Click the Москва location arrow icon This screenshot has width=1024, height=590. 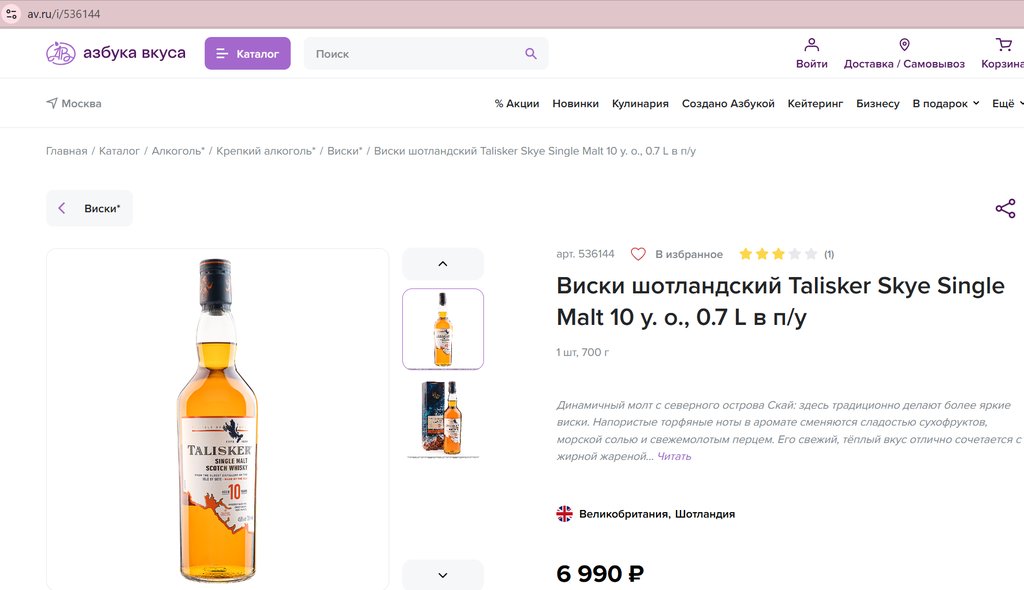tap(52, 103)
